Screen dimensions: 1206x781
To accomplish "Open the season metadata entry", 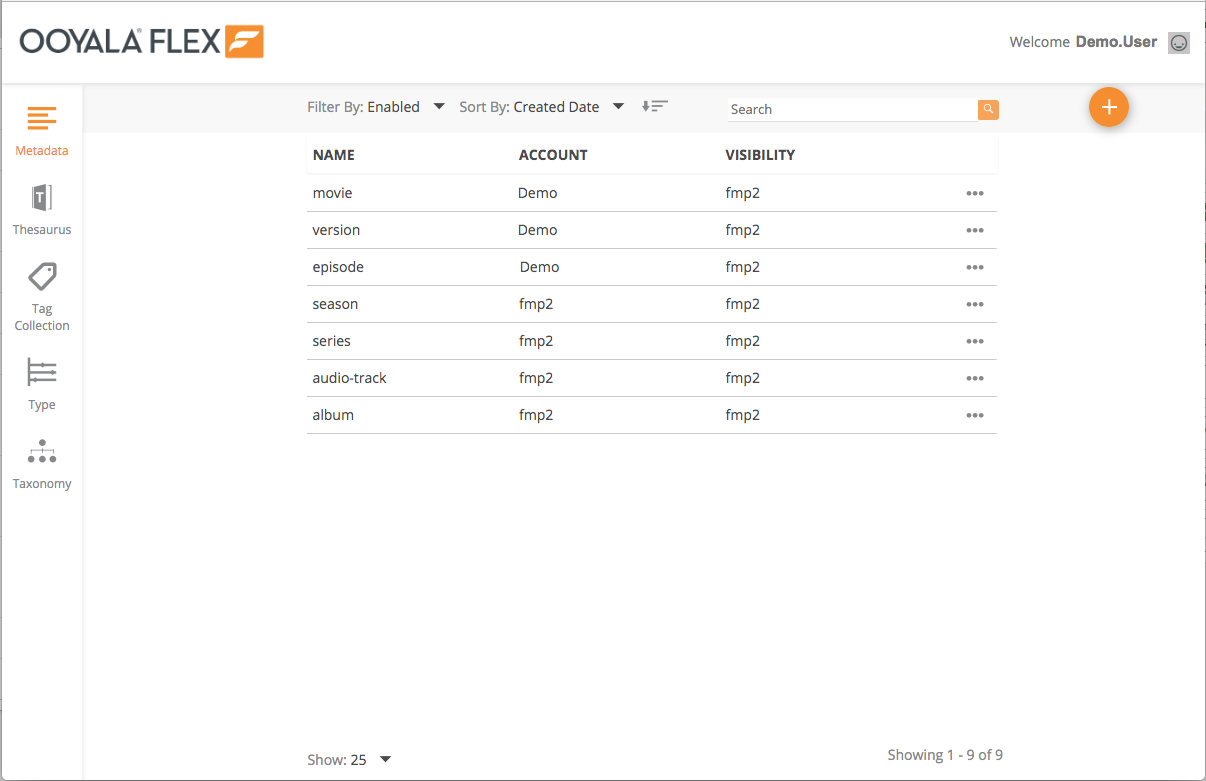I will [x=335, y=304].
